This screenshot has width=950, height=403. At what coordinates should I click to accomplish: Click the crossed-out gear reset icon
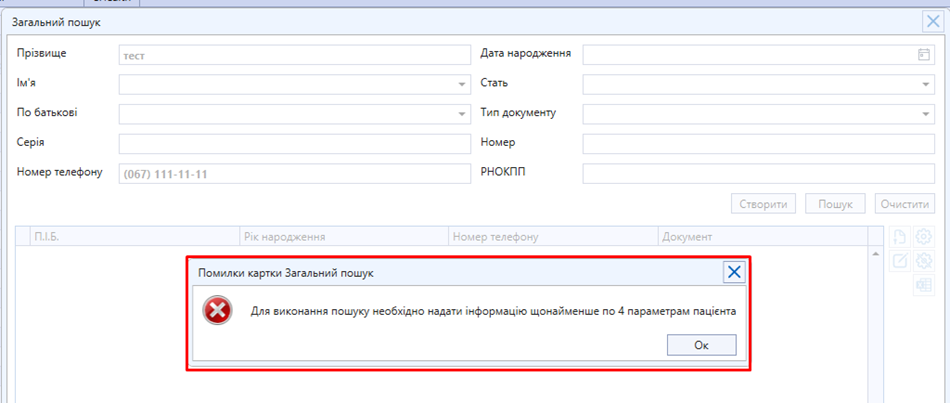tap(924, 261)
